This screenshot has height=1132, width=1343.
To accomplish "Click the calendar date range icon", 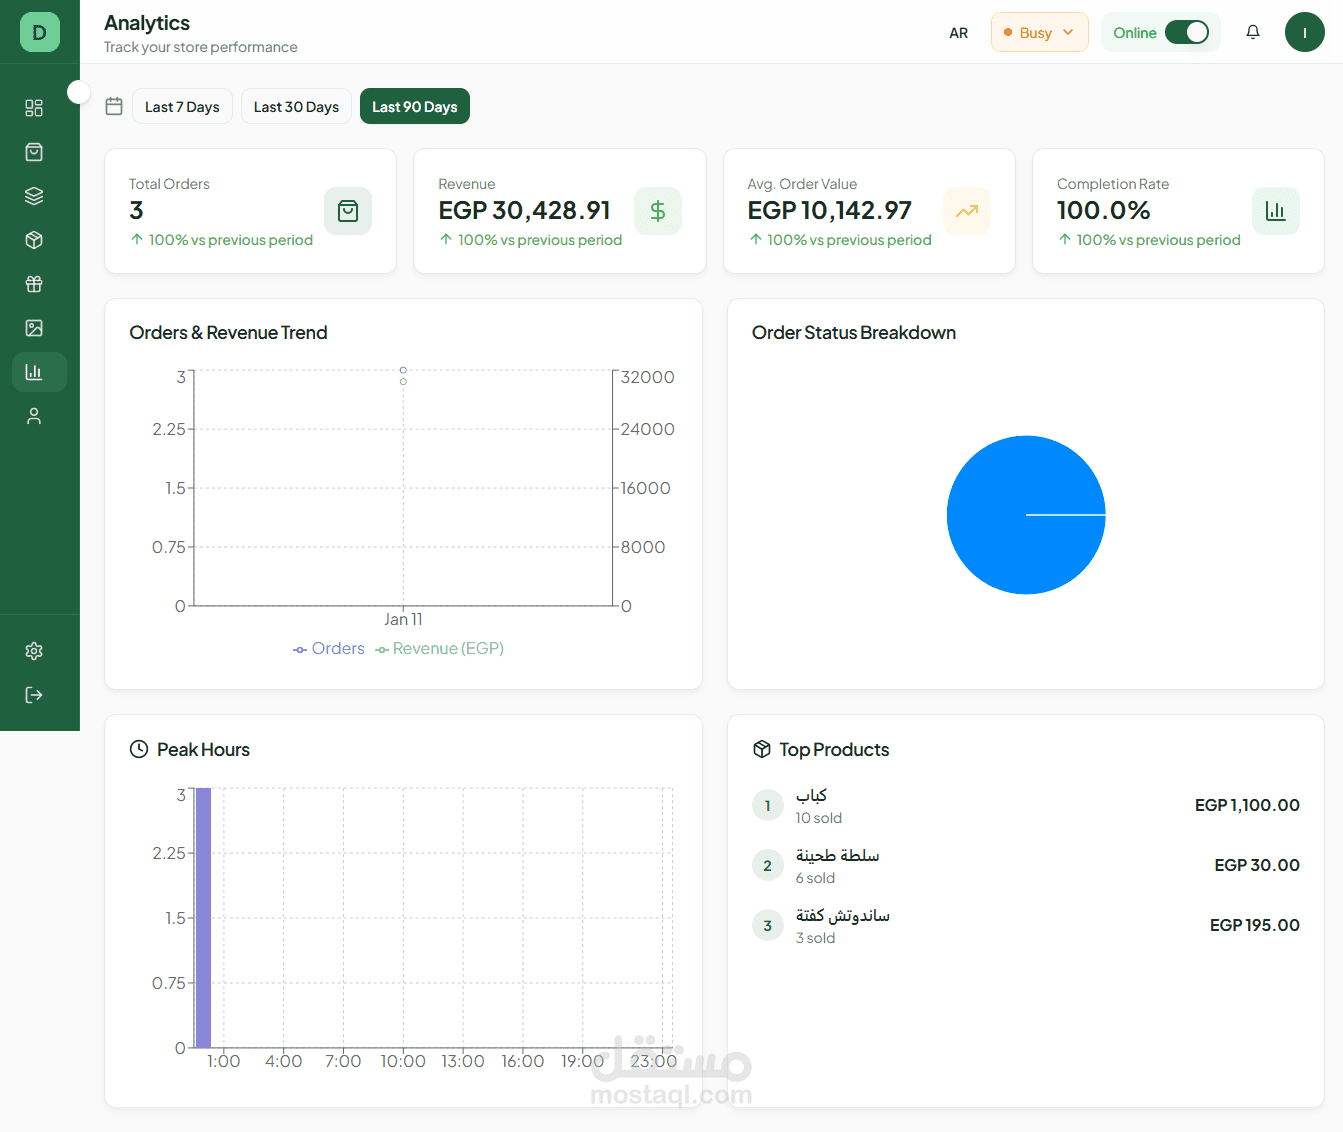I will click(x=114, y=106).
